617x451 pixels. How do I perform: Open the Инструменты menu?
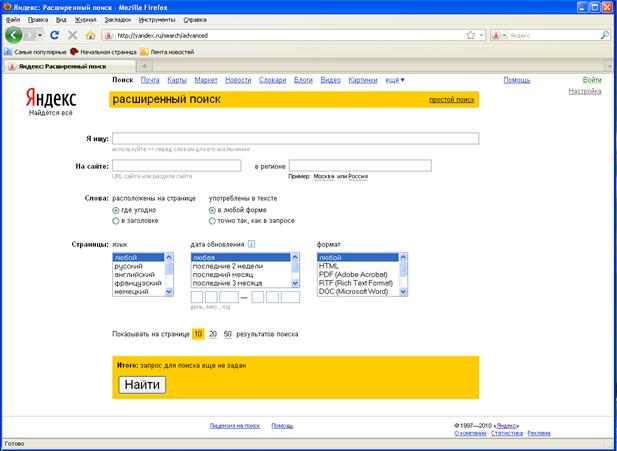pyautogui.click(x=157, y=19)
